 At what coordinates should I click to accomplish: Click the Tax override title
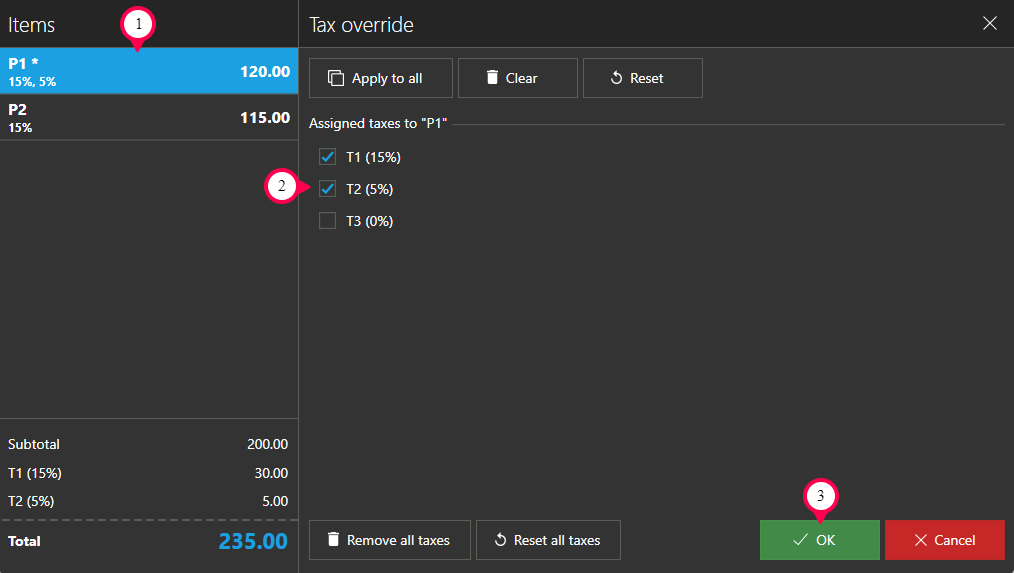pyautogui.click(x=361, y=25)
